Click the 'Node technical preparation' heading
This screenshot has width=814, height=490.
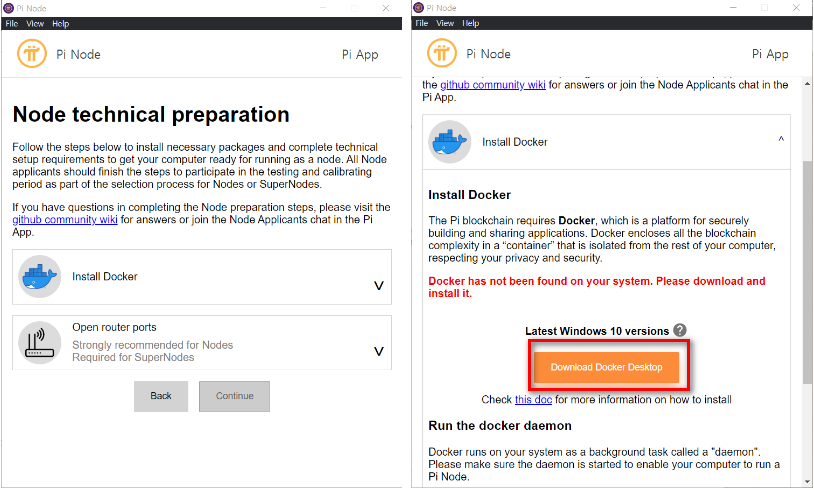[x=151, y=114]
